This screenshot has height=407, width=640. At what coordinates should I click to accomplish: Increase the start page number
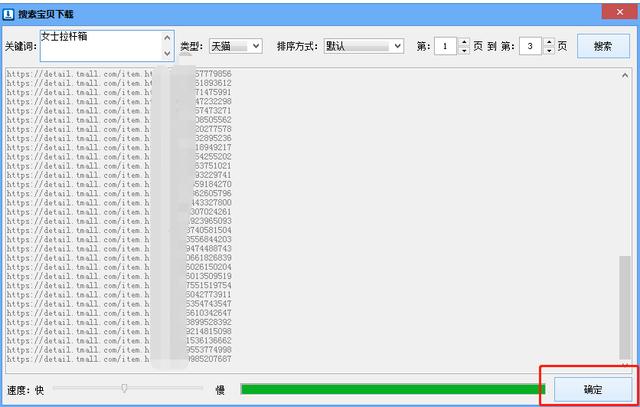(464, 42)
